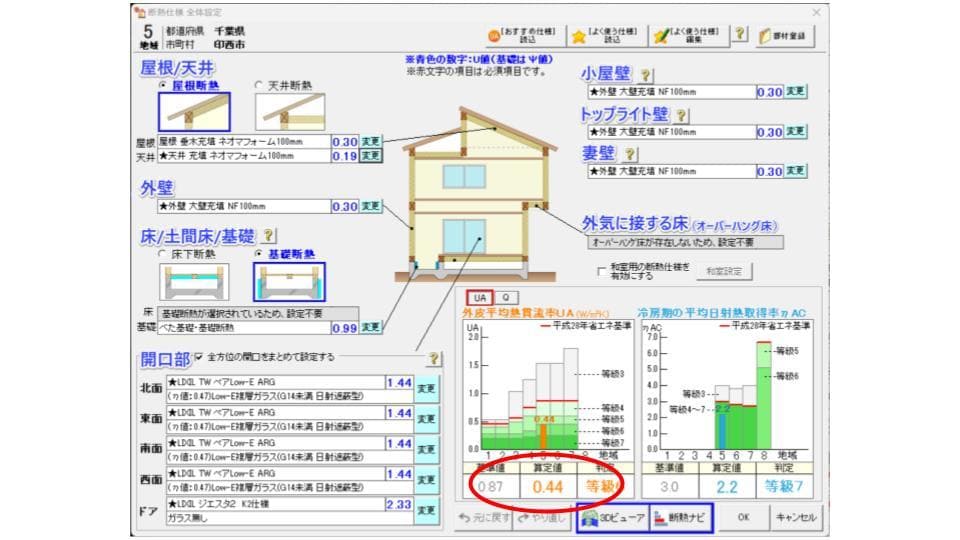This screenshot has width=960, height=540.
Task: Select 屋根断熱 radio button
Action: (163, 85)
